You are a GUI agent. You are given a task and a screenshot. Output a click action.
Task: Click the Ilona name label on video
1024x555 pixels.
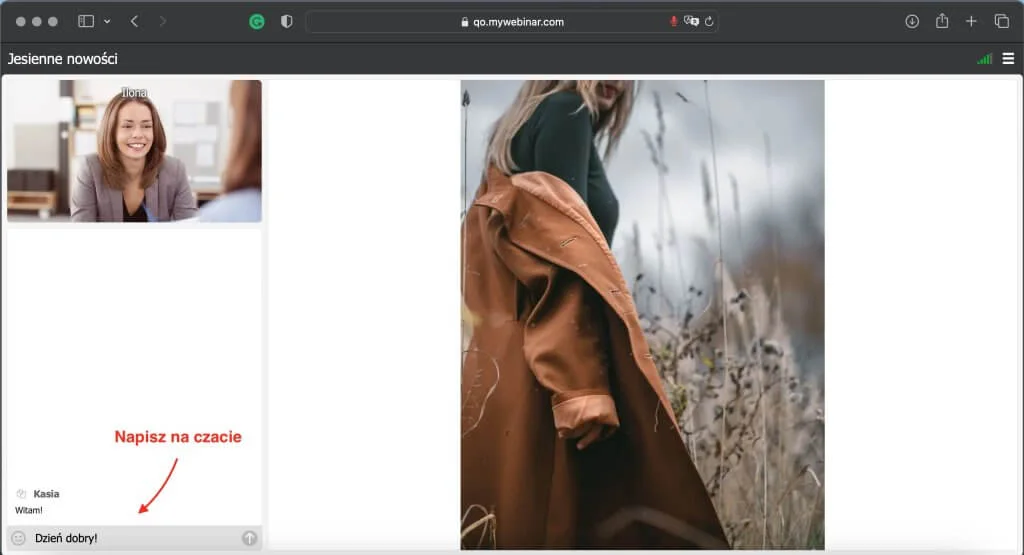pyautogui.click(x=134, y=93)
